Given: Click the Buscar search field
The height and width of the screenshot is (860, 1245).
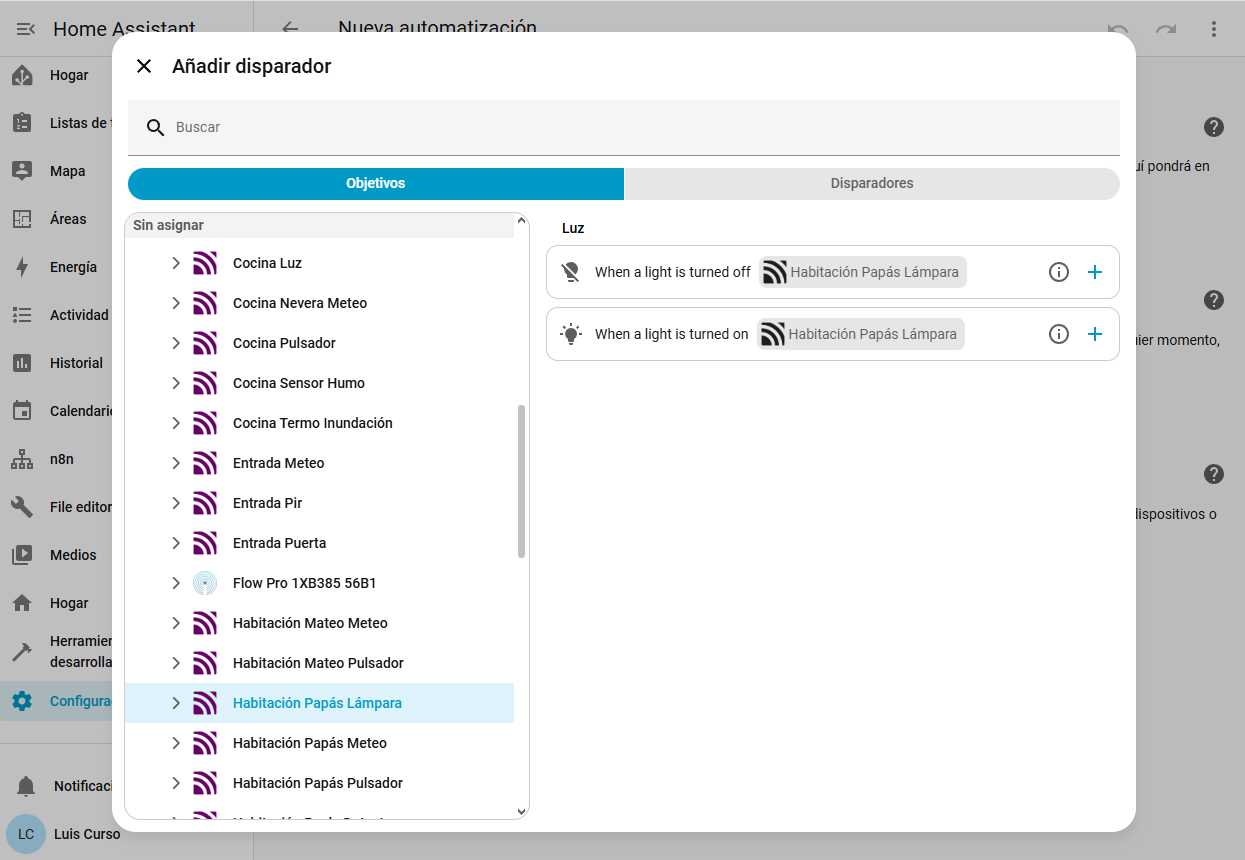Looking at the screenshot, I should pos(640,127).
